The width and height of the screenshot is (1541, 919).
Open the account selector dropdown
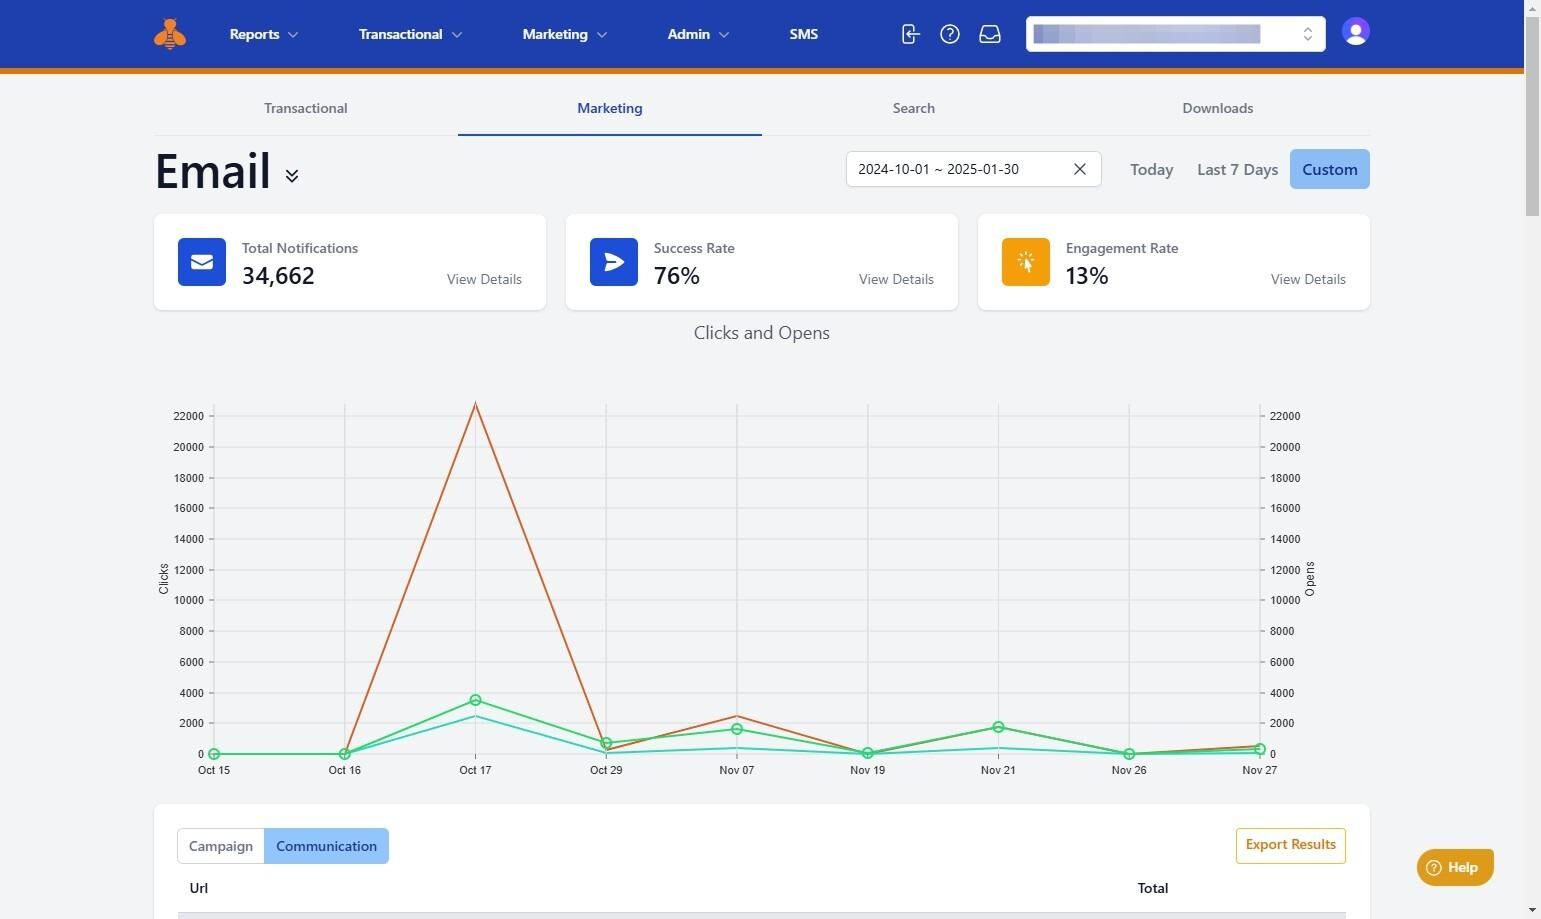pyautogui.click(x=1175, y=34)
